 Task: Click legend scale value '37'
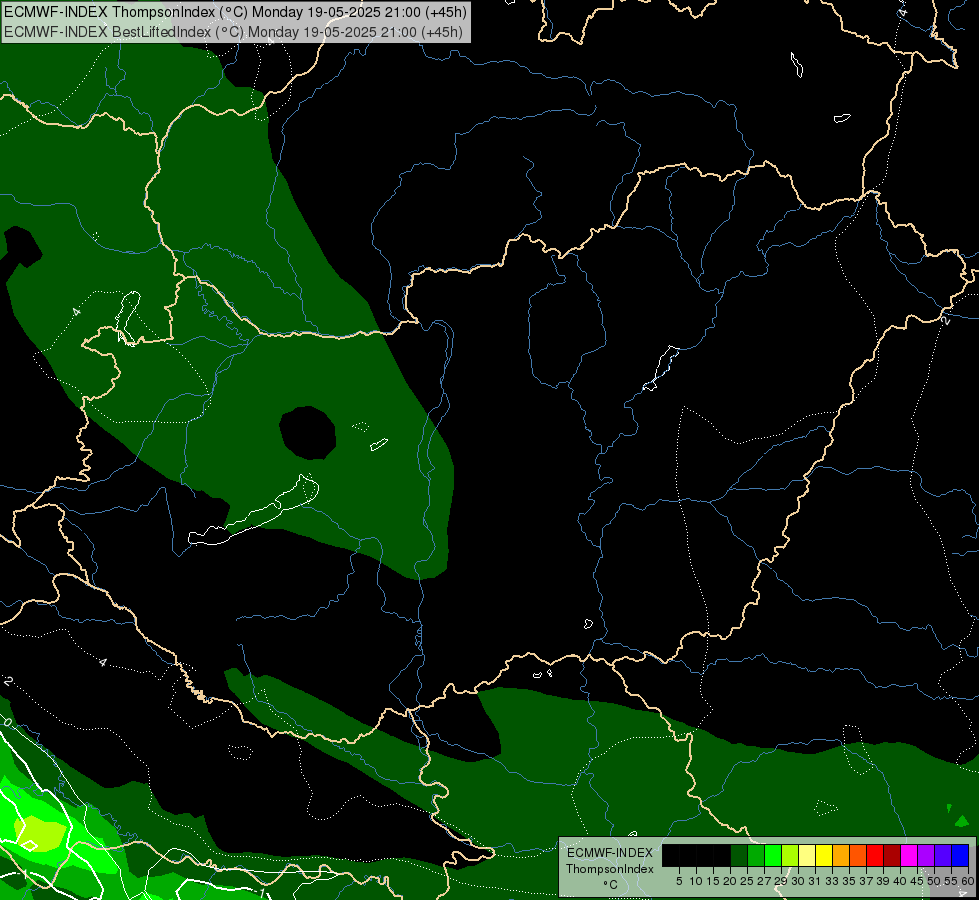[x=866, y=881]
